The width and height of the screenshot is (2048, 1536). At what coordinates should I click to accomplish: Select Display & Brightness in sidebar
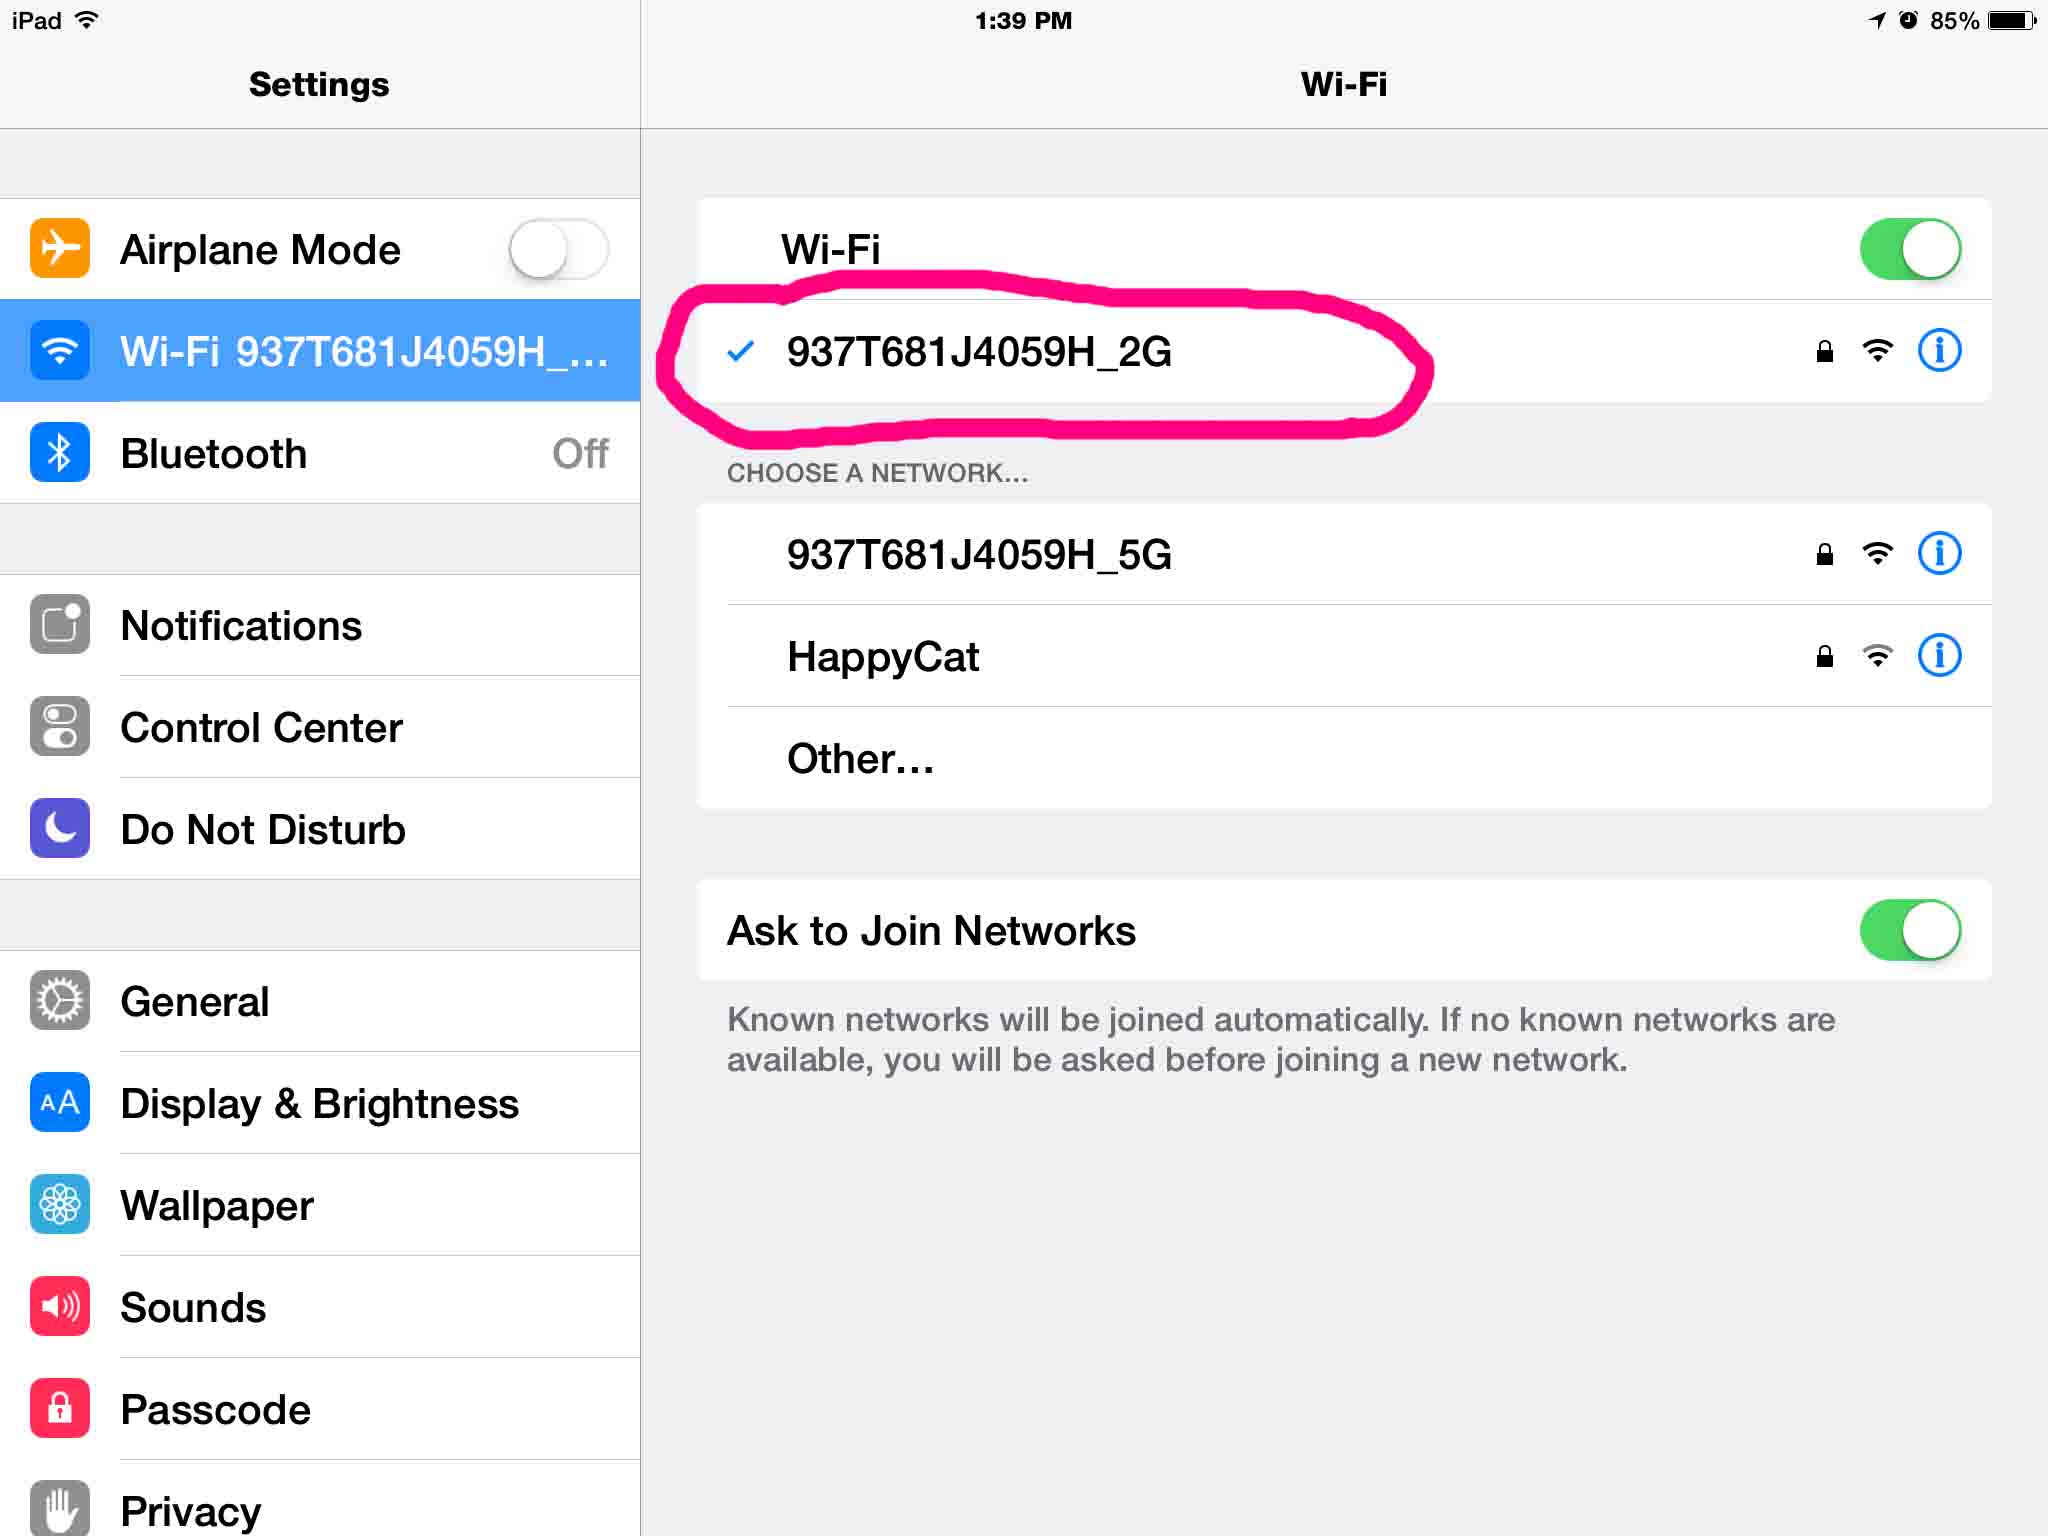(x=319, y=1104)
